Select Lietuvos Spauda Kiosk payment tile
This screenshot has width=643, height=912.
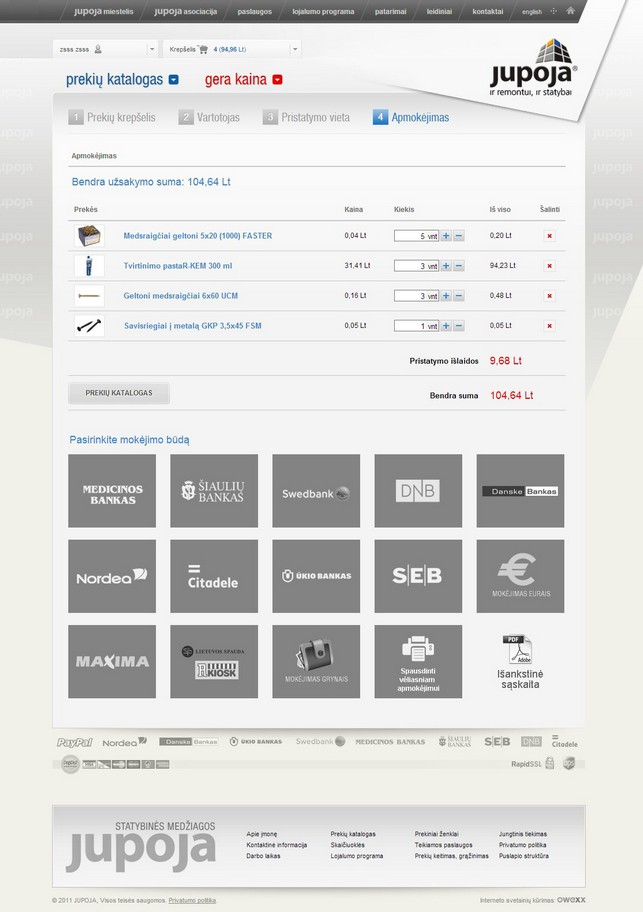214,661
